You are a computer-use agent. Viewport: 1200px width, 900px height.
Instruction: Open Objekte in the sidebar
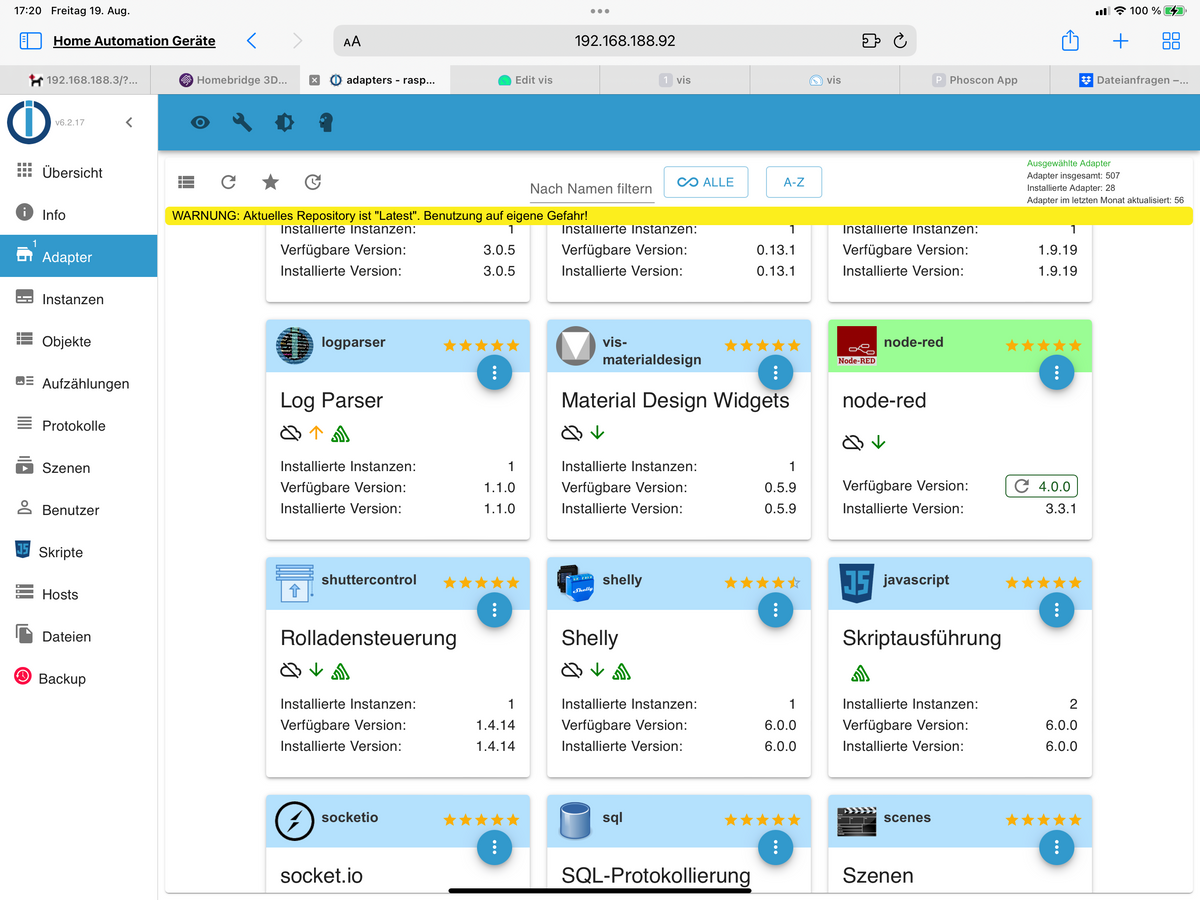(x=78, y=340)
